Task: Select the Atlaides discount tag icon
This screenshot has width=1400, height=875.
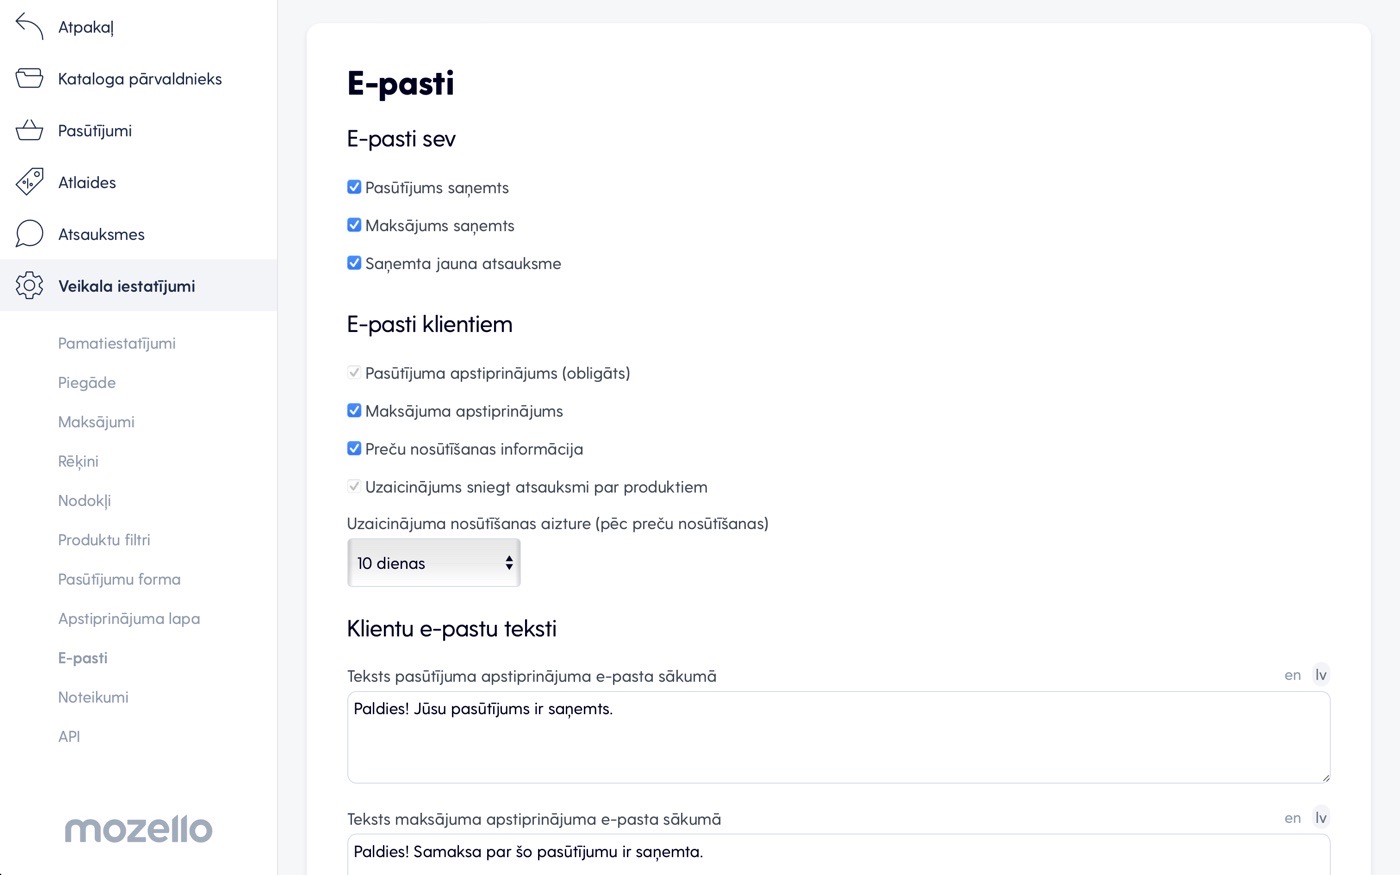Action: coord(29,182)
